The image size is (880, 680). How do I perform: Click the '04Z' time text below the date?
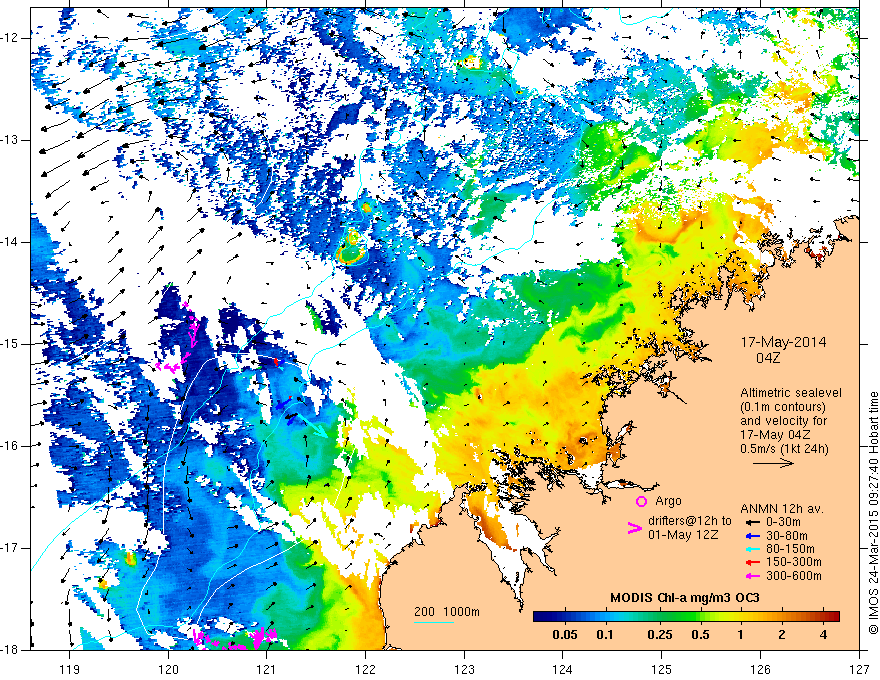[768, 358]
